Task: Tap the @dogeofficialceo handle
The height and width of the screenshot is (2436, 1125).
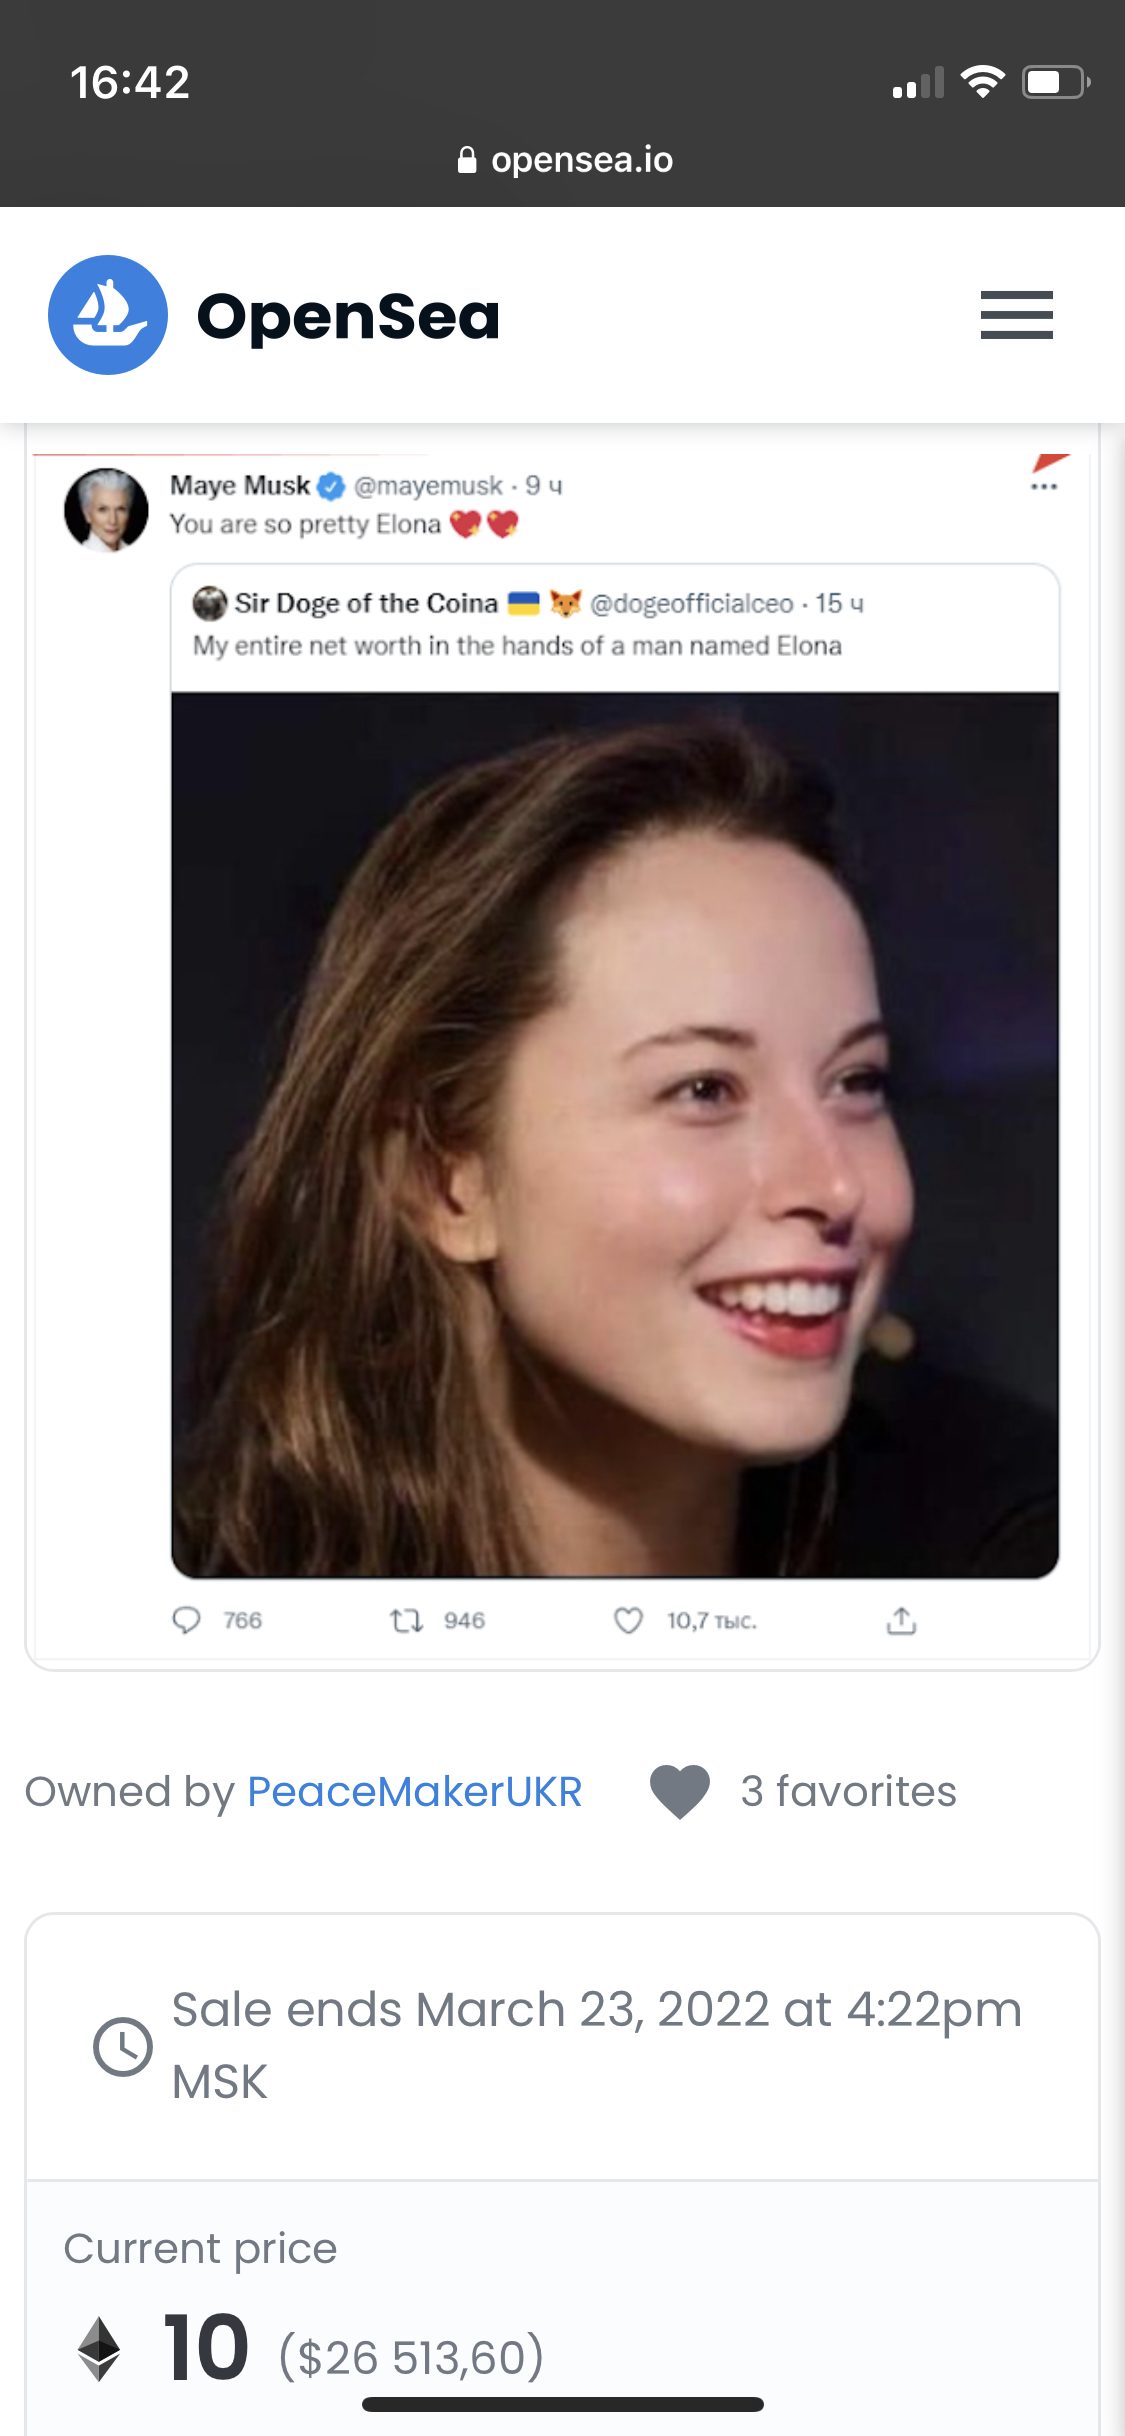Action: point(691,604)
